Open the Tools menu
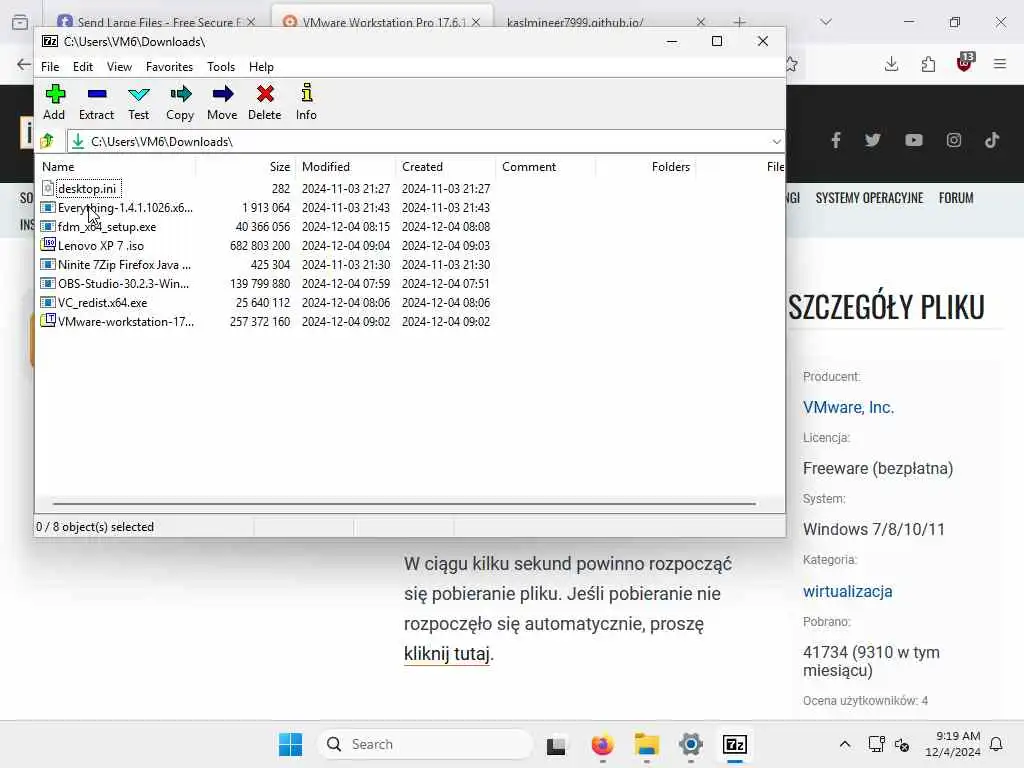This screenshot has width=1024, height=768. [x=221, y=67]
